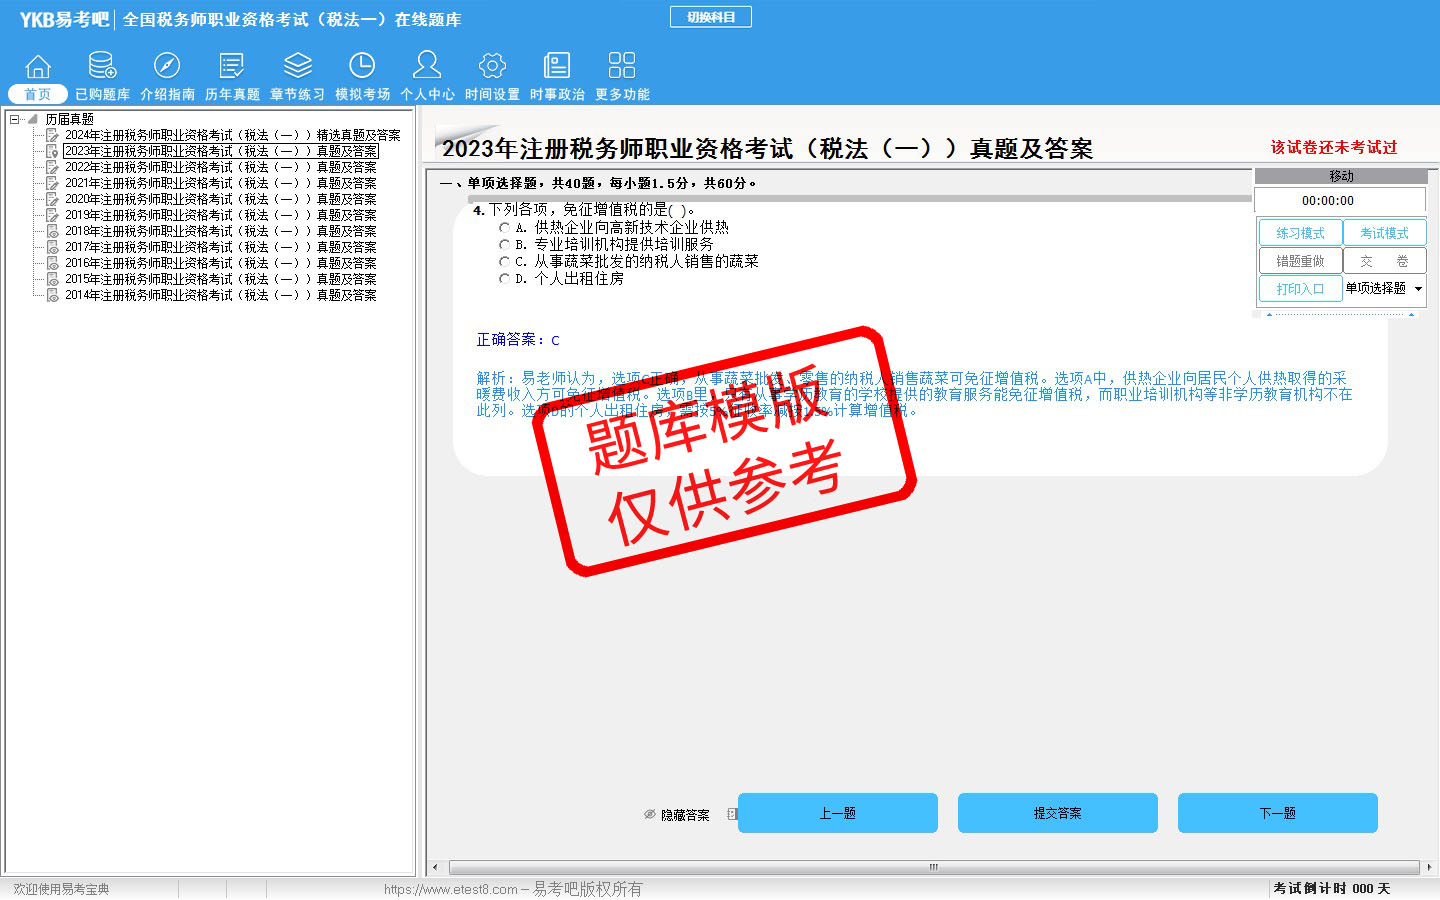This screenshot has height=900, width=1440.
Task: Select answer option A radio button
Action: click(x=505, y=228)
